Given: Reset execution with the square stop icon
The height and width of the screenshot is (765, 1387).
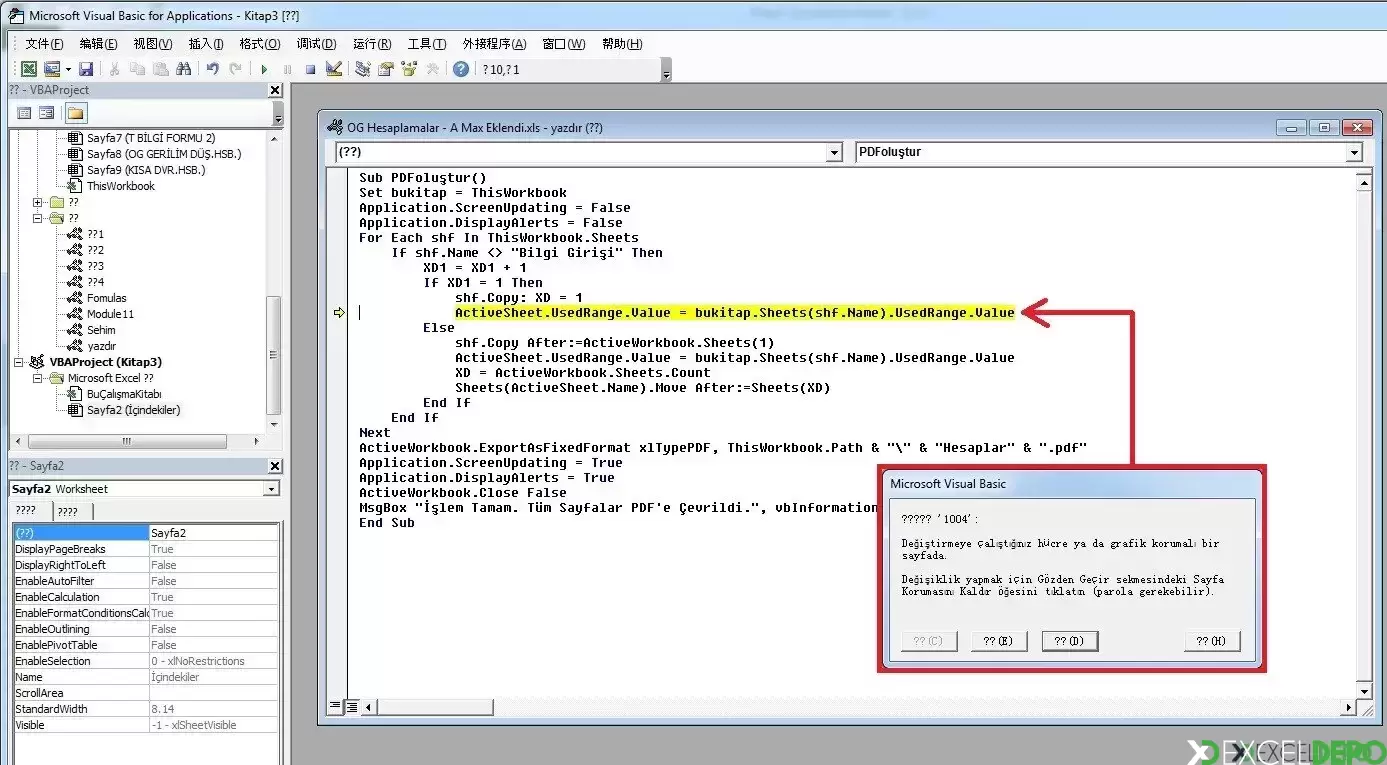Looking at the screenshot, I should pyautogui.click(x=311, y=69).
